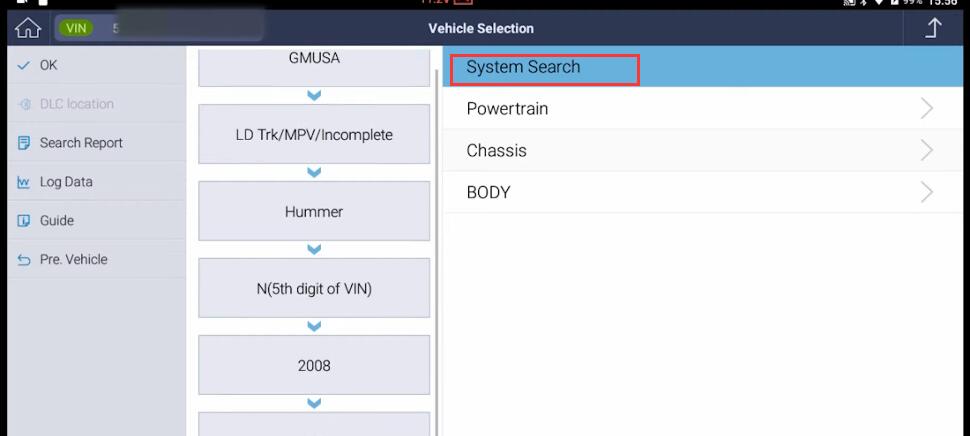Open the Guide icon
This screenshot has height=436, width=970.
tap(24, 221)
